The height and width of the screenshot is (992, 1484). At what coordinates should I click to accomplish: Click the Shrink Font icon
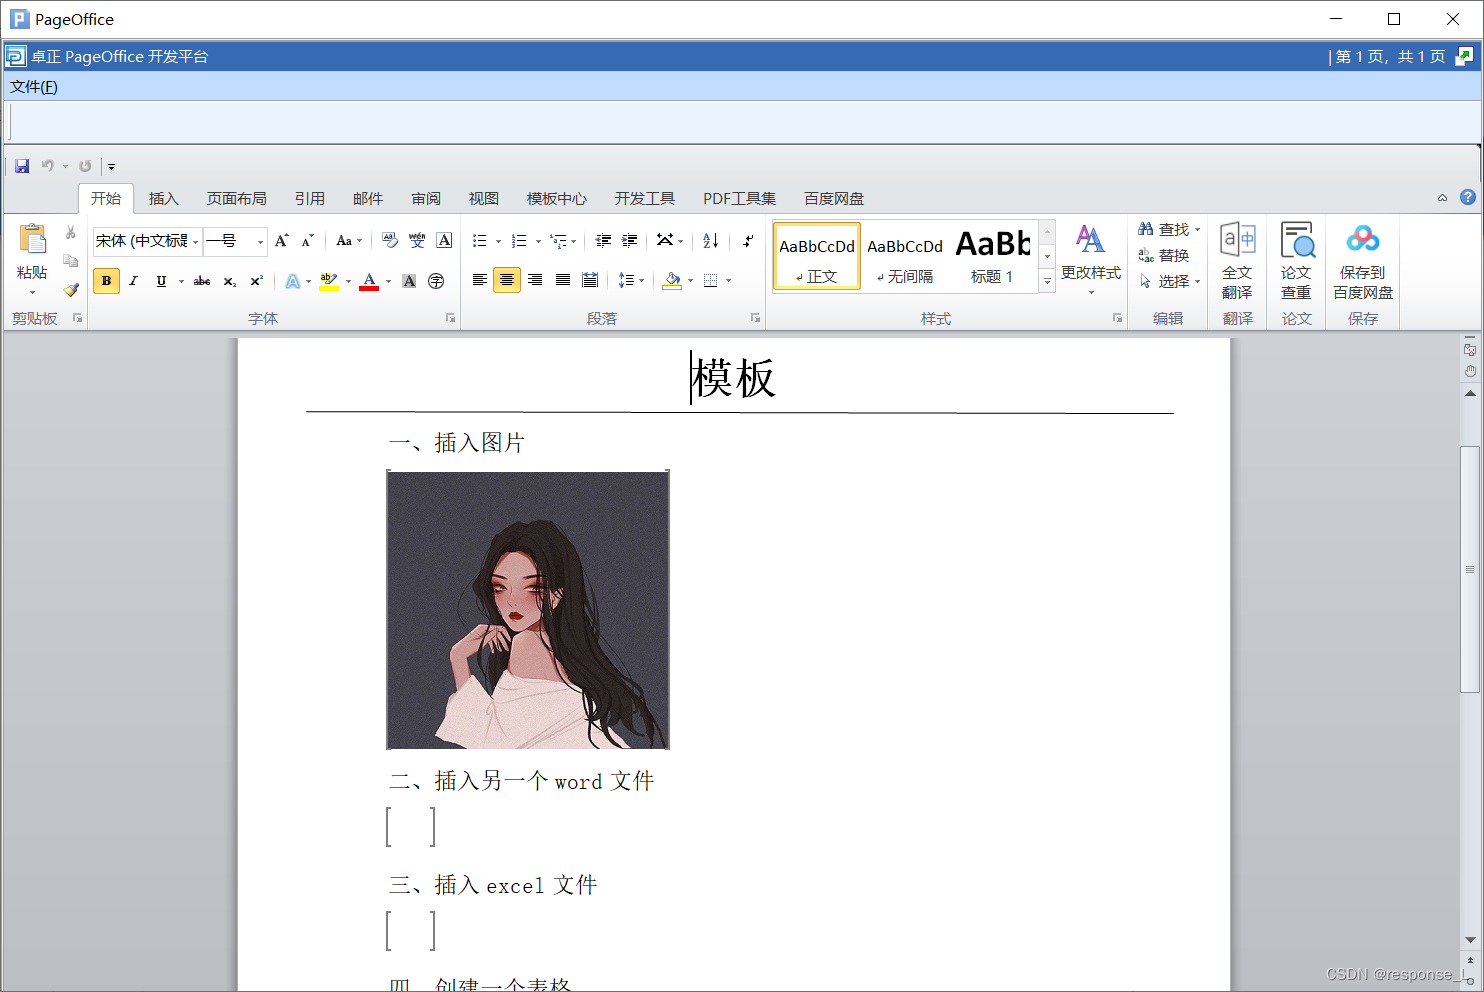coord(308,241)
